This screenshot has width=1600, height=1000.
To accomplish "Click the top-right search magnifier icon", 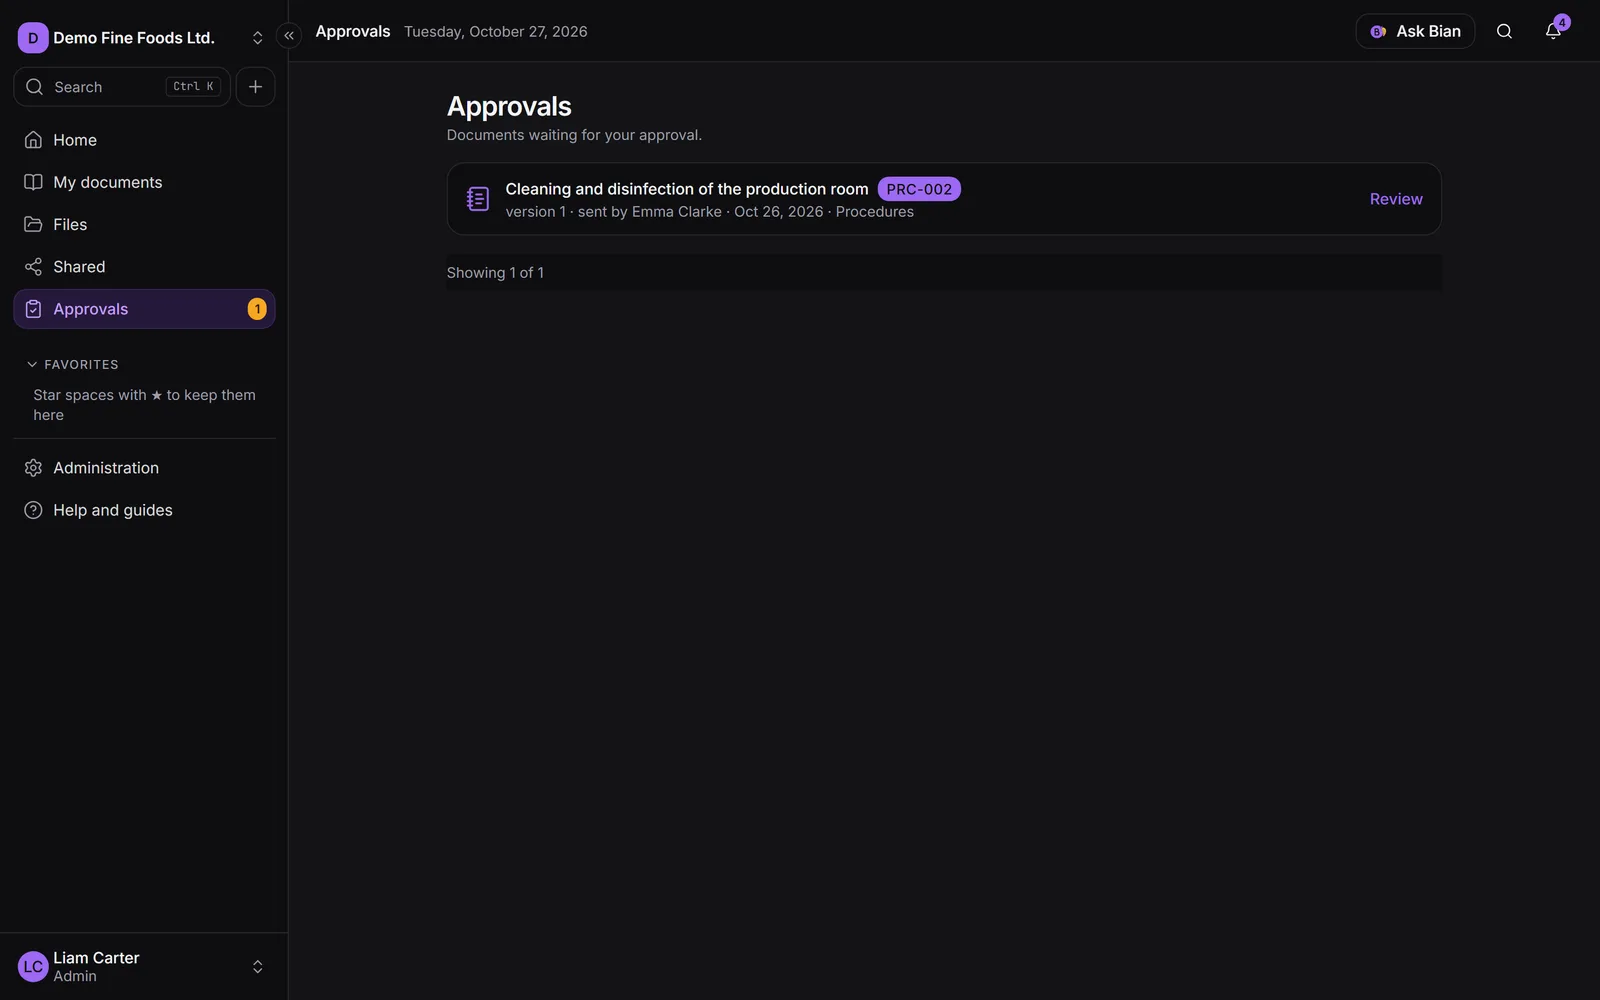I will (x=1504, y=31).
